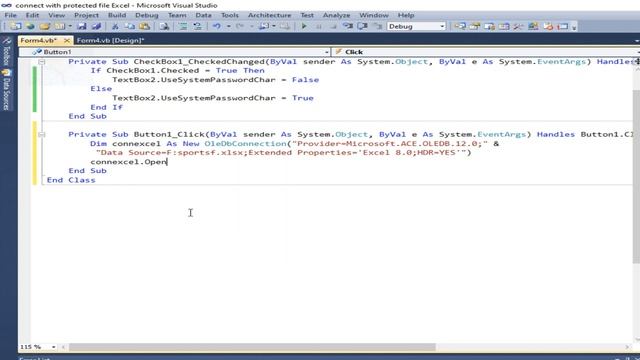The width and height of the screenshot is (640, 360).
Task: Open the View menu
Action: pyautogui.click(x=56, y=15)
